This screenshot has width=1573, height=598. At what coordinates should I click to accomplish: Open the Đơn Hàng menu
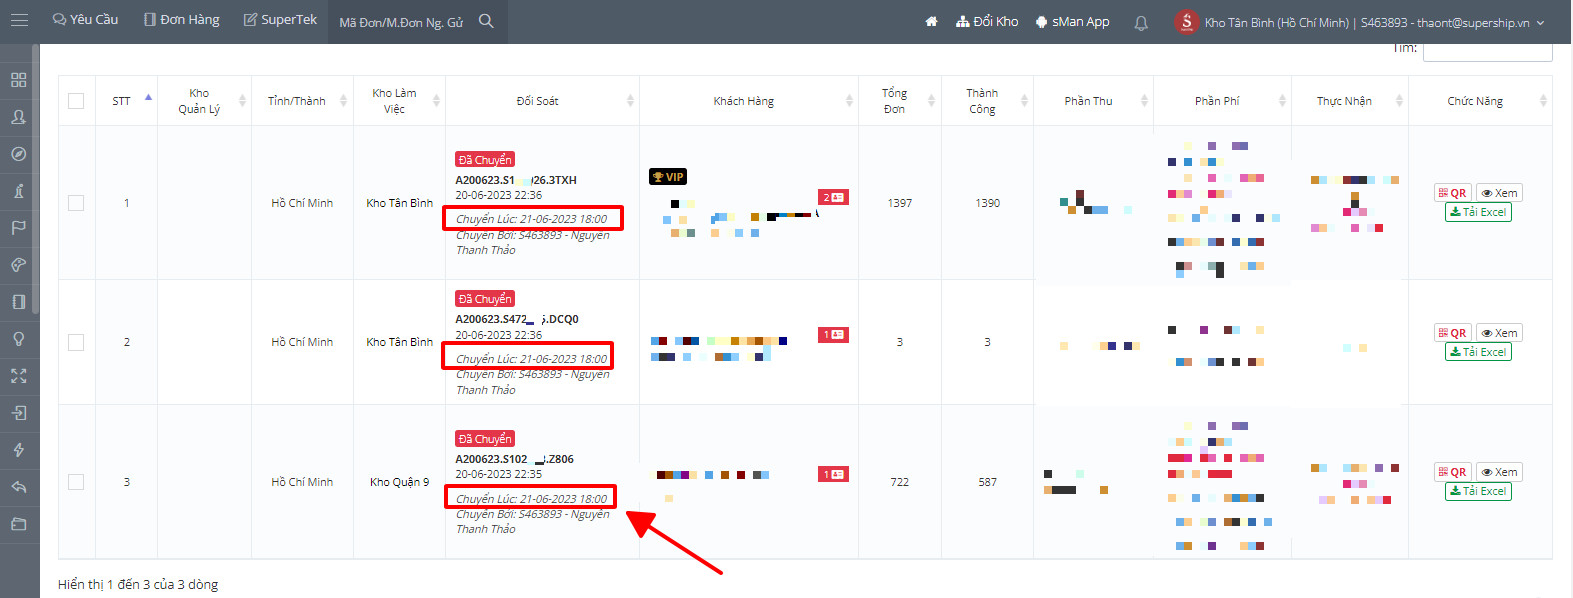coord(181,20)
